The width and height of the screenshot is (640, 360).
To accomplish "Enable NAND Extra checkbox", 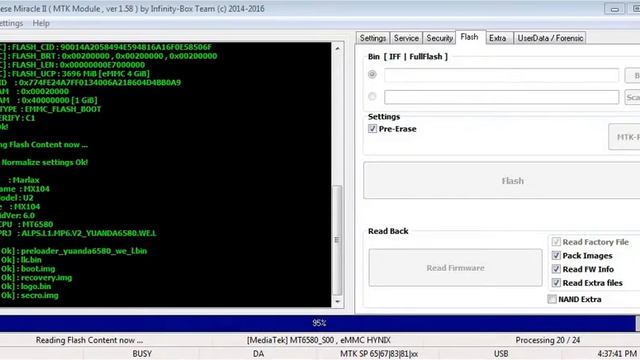I will tap(552, 299).
